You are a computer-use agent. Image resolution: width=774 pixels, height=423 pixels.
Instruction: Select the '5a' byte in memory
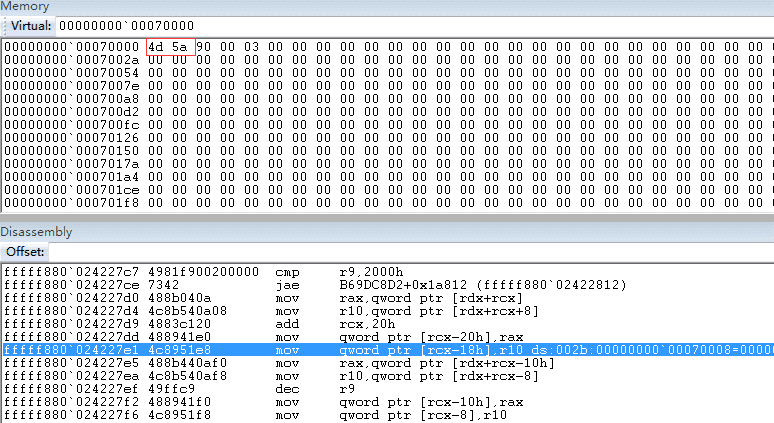pos(180,47)
